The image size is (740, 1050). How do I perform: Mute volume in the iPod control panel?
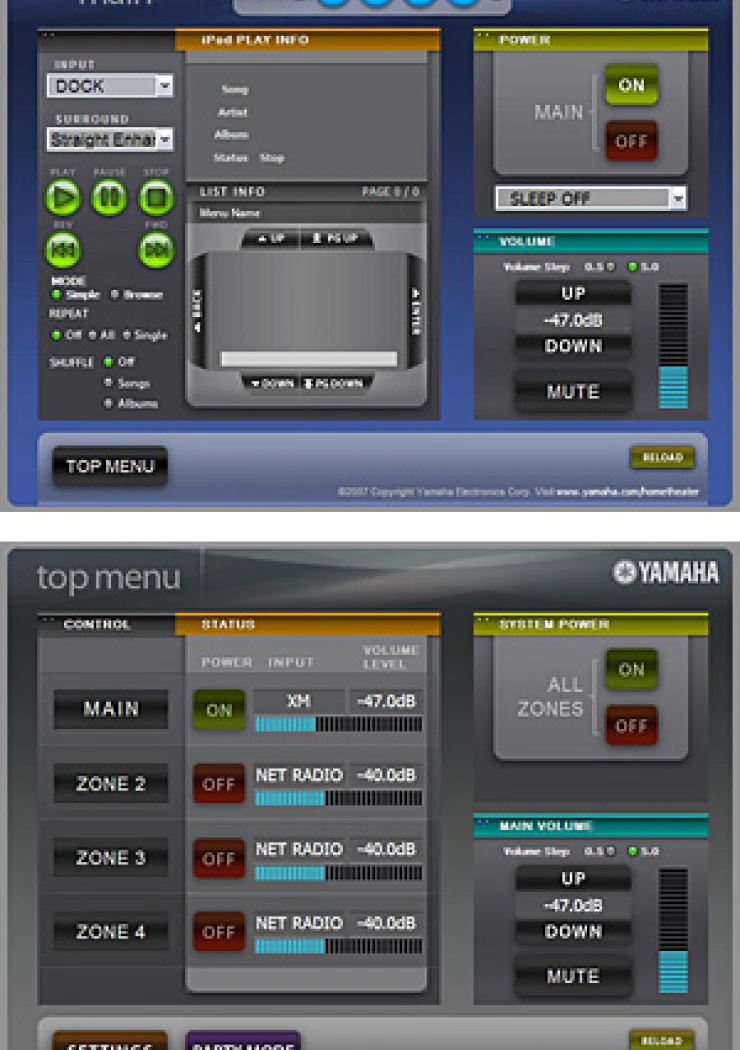point(573,392)
